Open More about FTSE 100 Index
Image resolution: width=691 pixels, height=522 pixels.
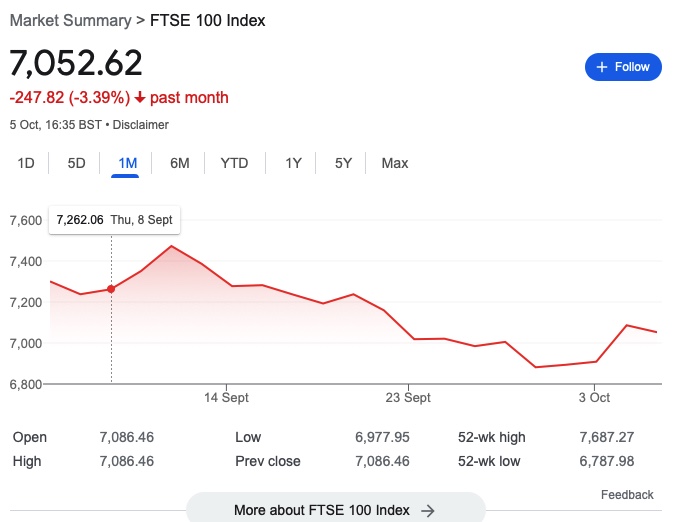click(322, 510)
